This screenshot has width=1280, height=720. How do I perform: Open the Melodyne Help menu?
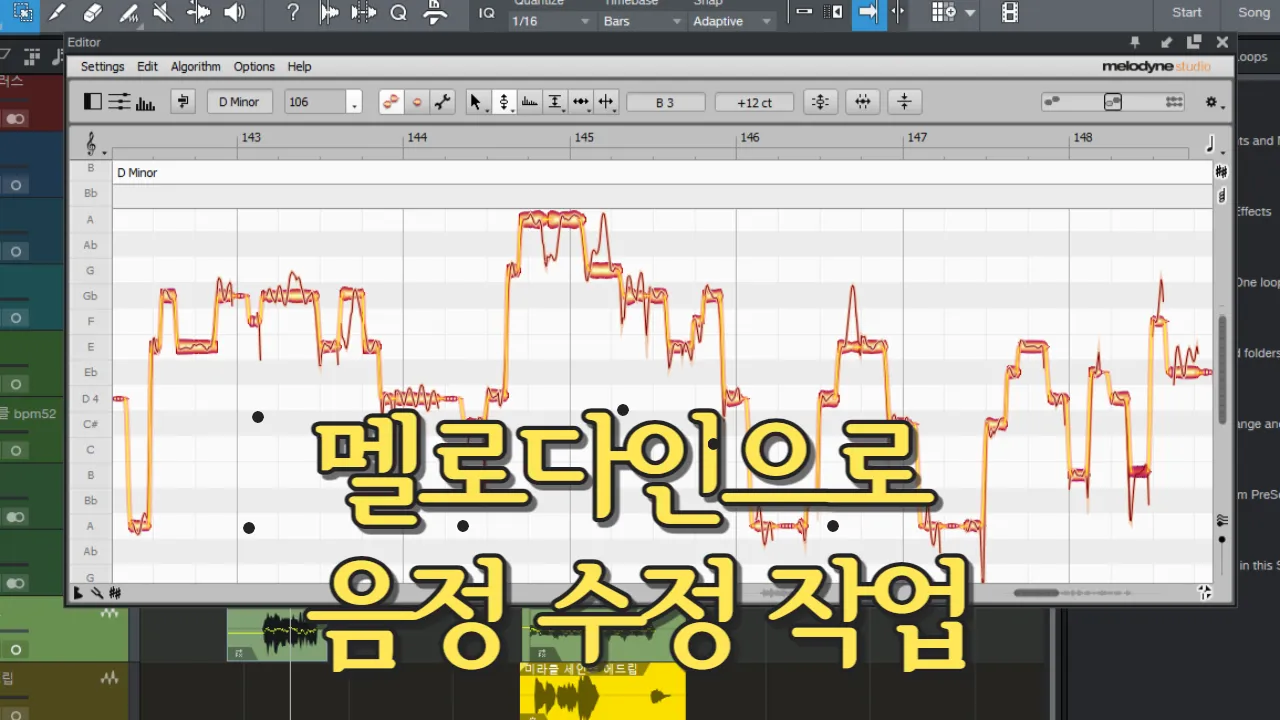(x=299, y=67)
